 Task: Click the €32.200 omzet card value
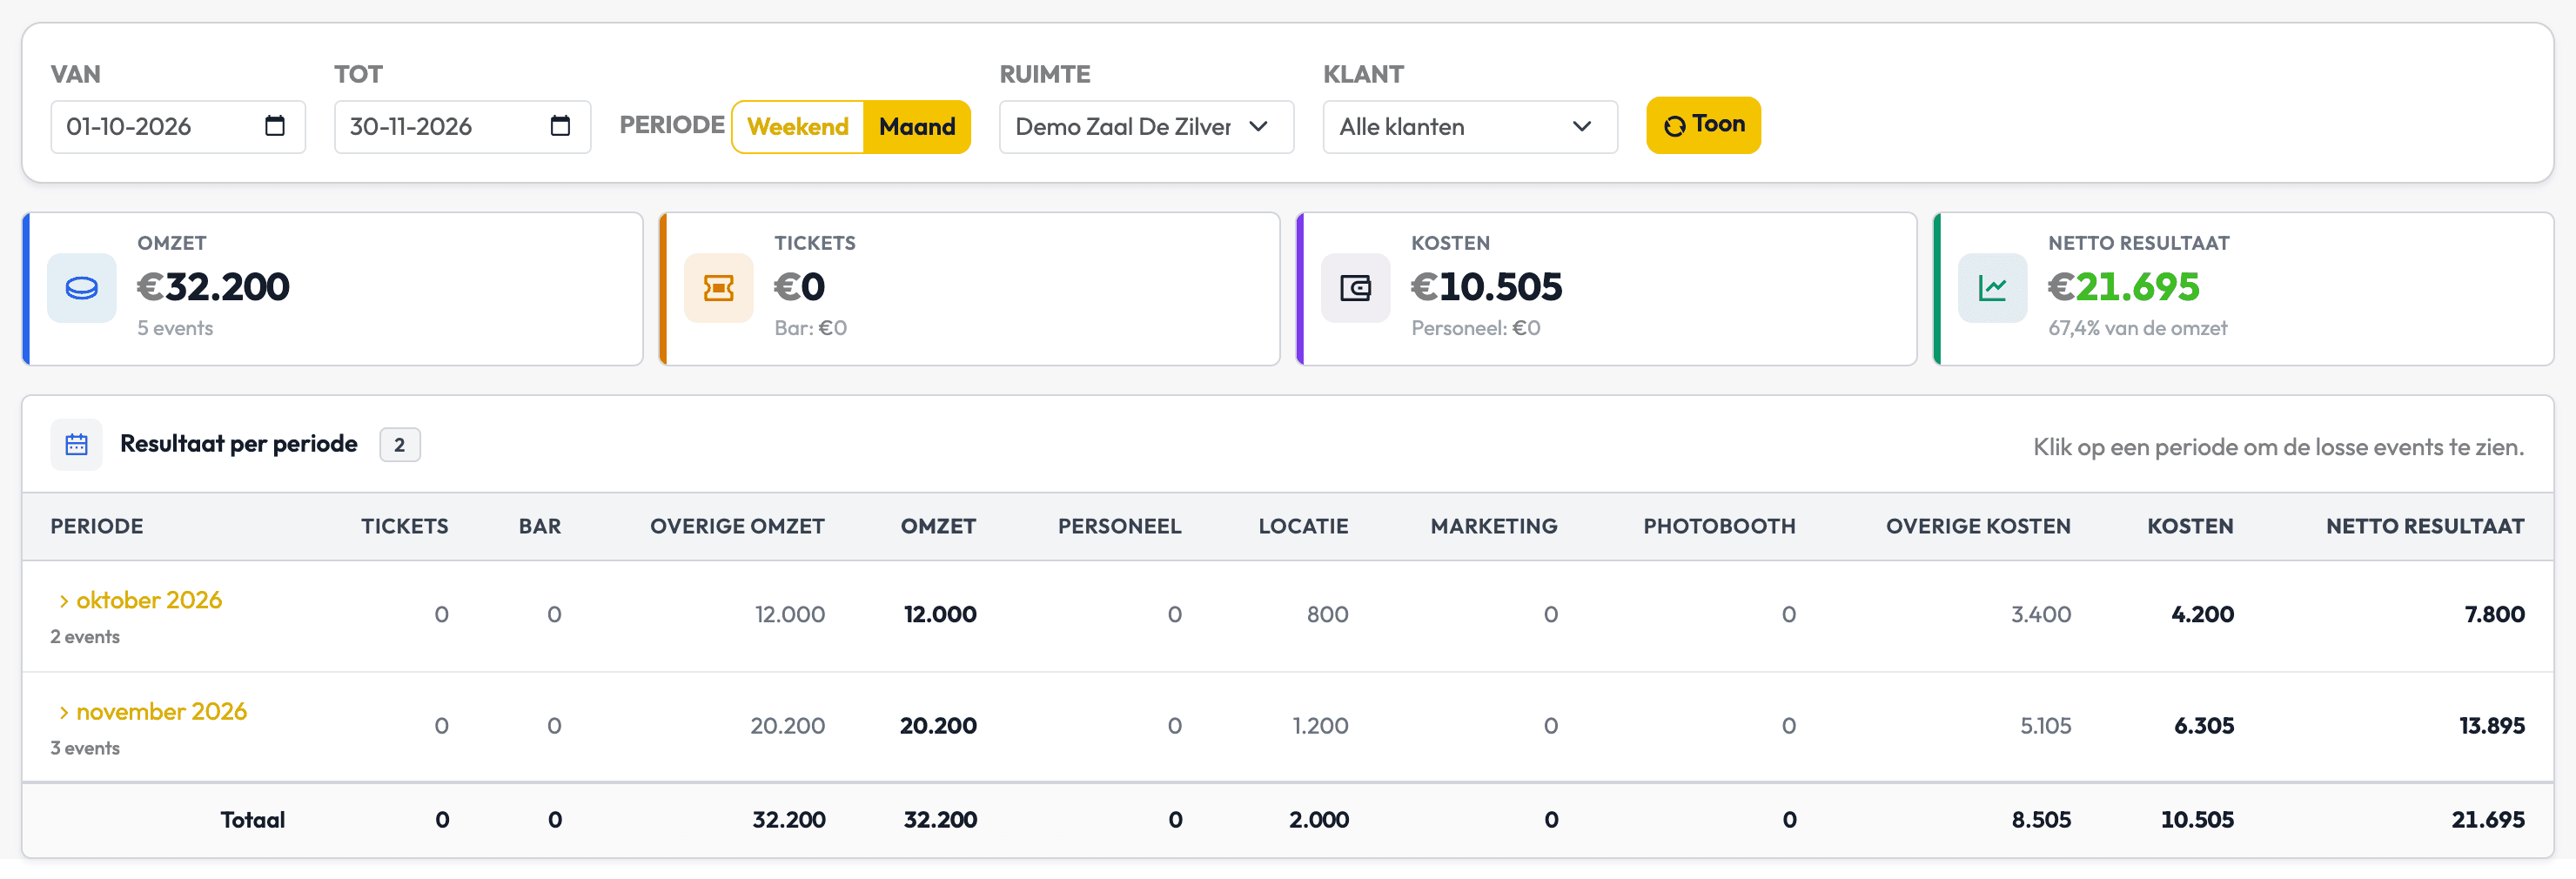pos(213,287)
